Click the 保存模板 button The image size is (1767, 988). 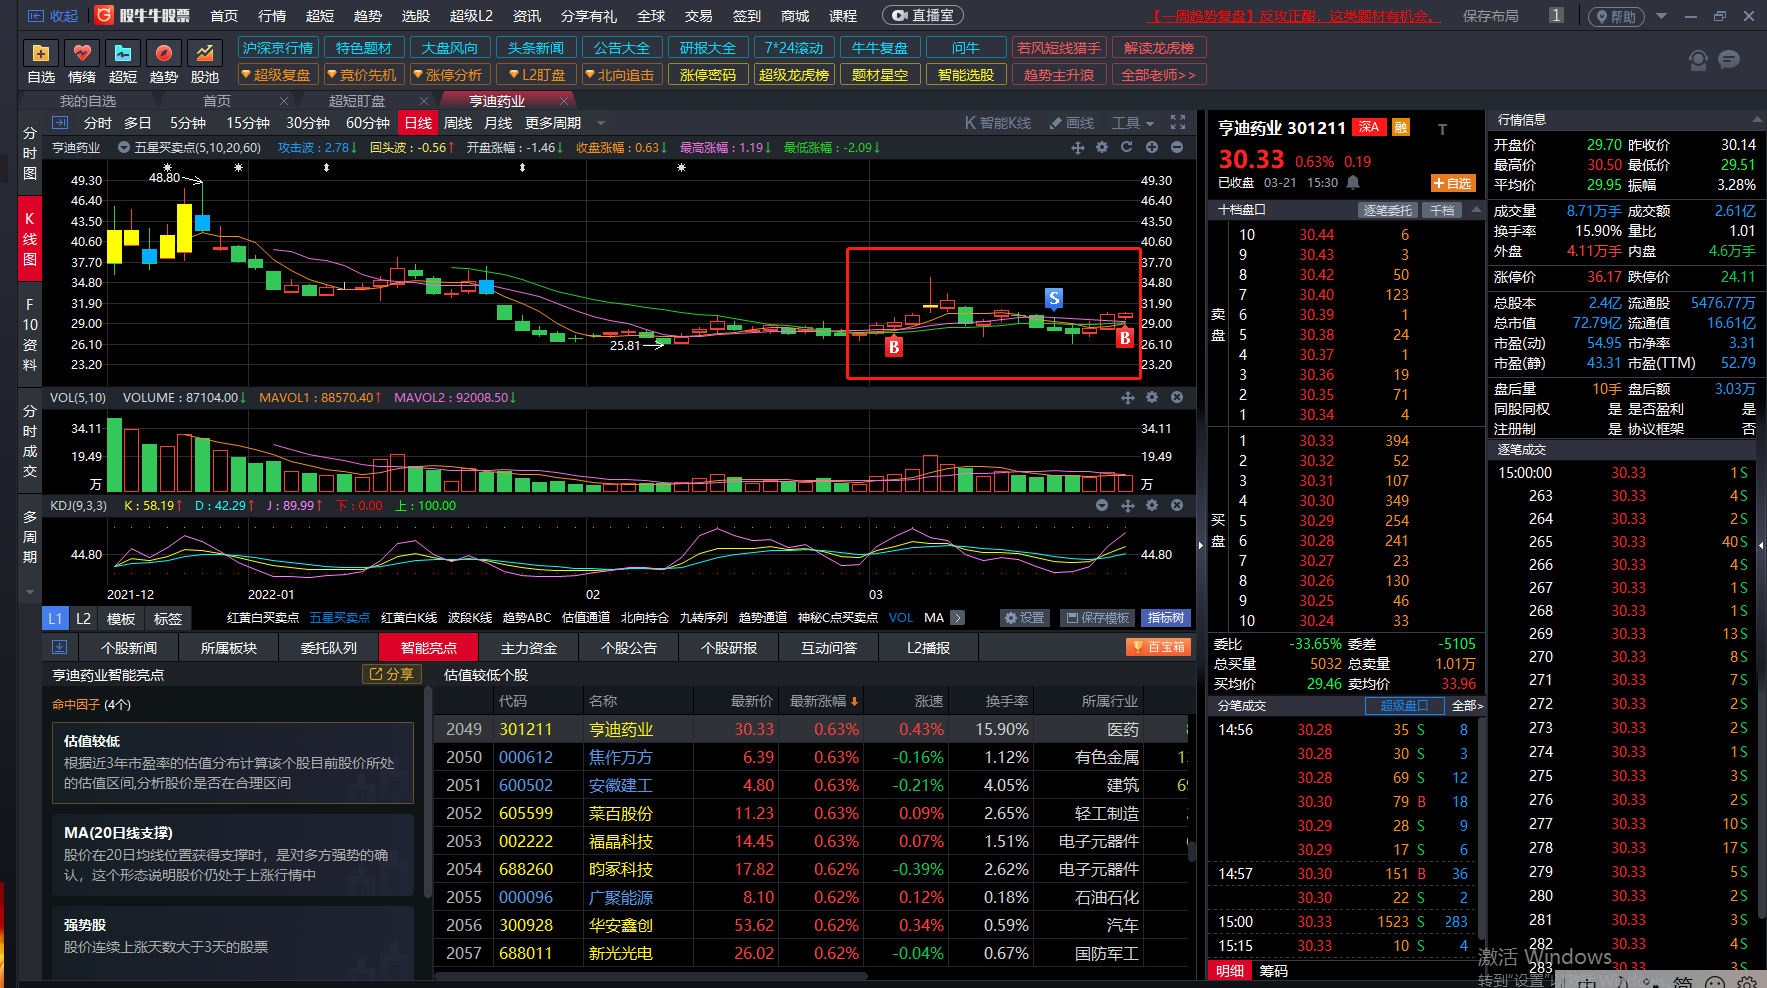(1098, 618)
